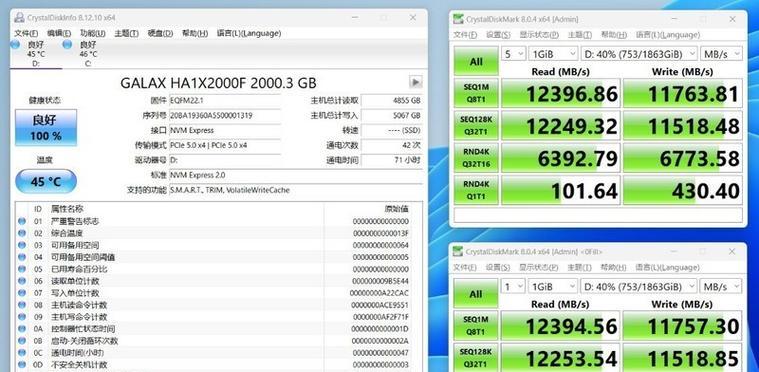Click status dot for attribute 09 主机写命令计数
The image size is (759, 372).
coord(22,317)
